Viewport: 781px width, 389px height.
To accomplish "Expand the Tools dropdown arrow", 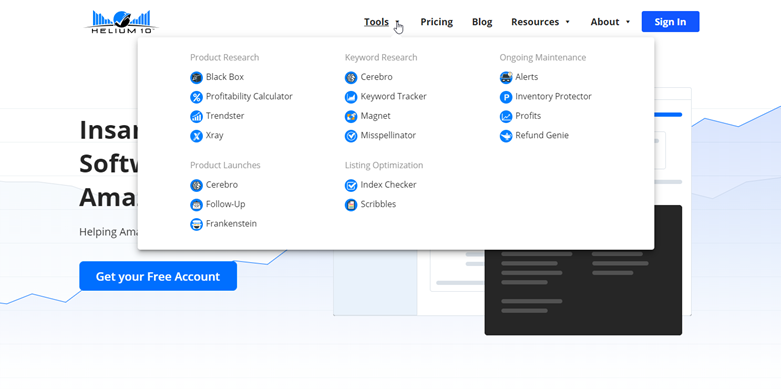I will click(x=398, y=22).
